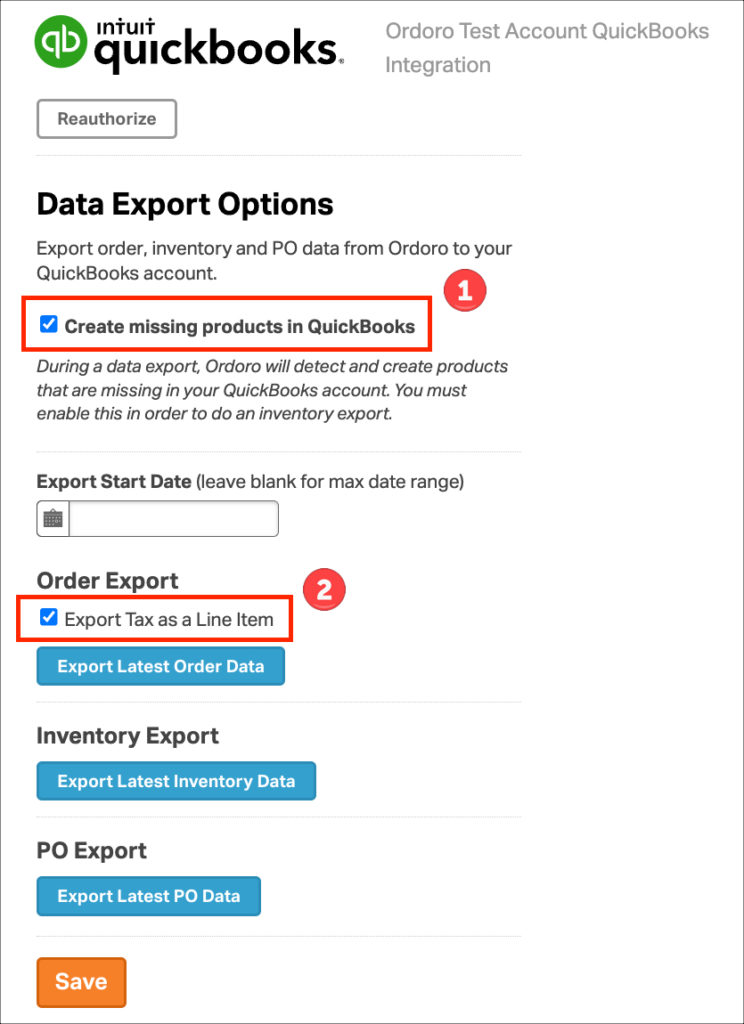The width and height of the screenshot is (744, 1024).
Task: Click Export Latest Inventory Data button
Action: [x=176, y=781]
